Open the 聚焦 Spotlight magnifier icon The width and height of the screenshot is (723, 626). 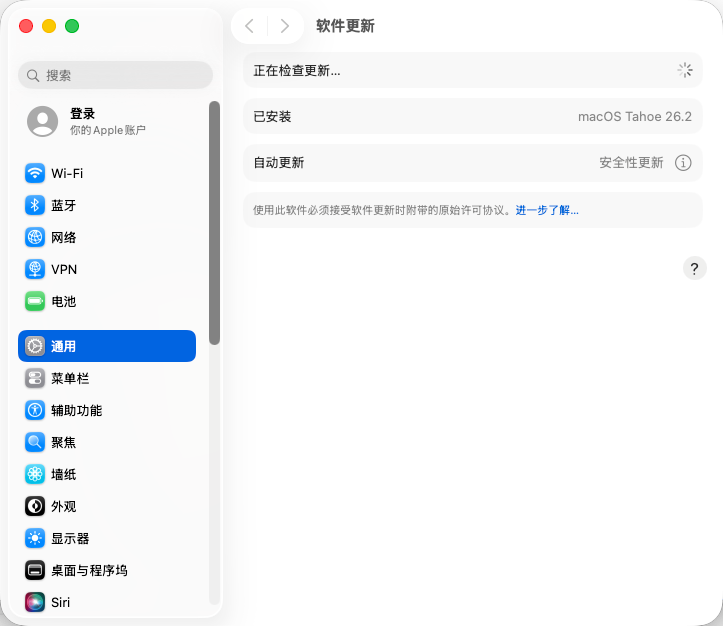click(35, 443)
